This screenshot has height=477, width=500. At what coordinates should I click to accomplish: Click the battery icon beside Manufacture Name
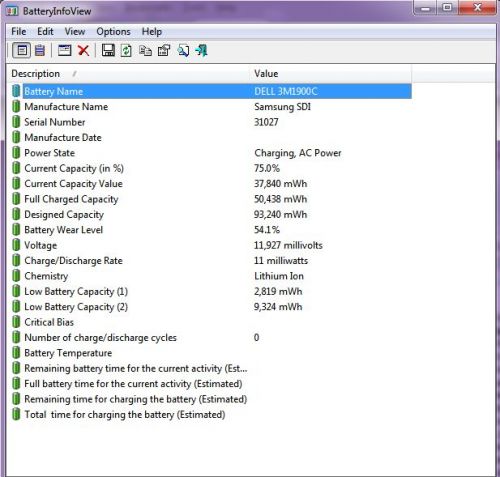[16, 106]
